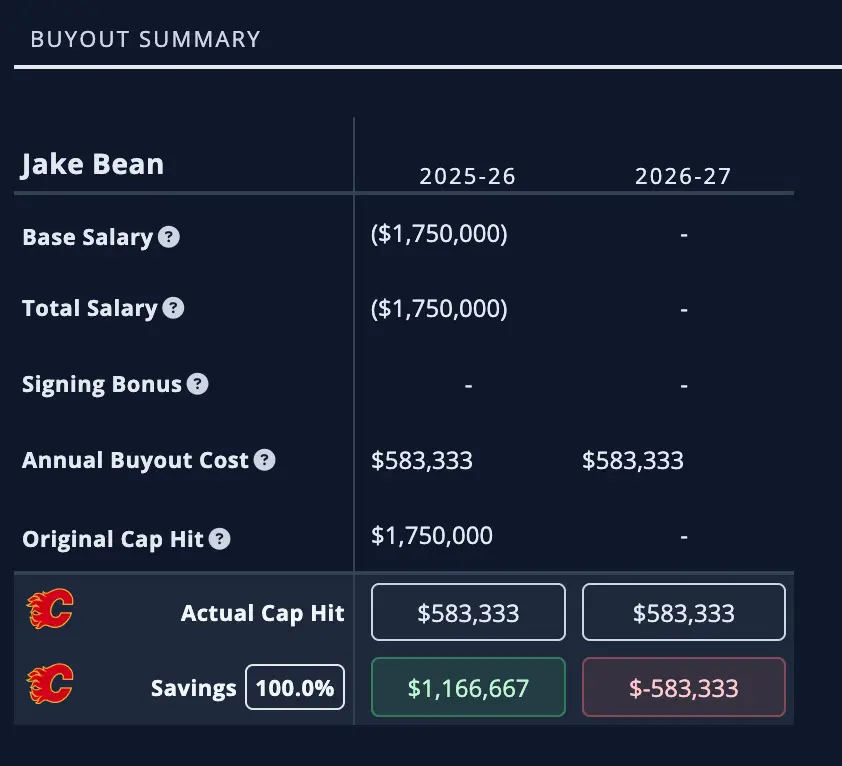This screenshot has width=842, height=766.
Task: Click the 2026-27 Annual Buyout Cost value
Action: point(633,461)
